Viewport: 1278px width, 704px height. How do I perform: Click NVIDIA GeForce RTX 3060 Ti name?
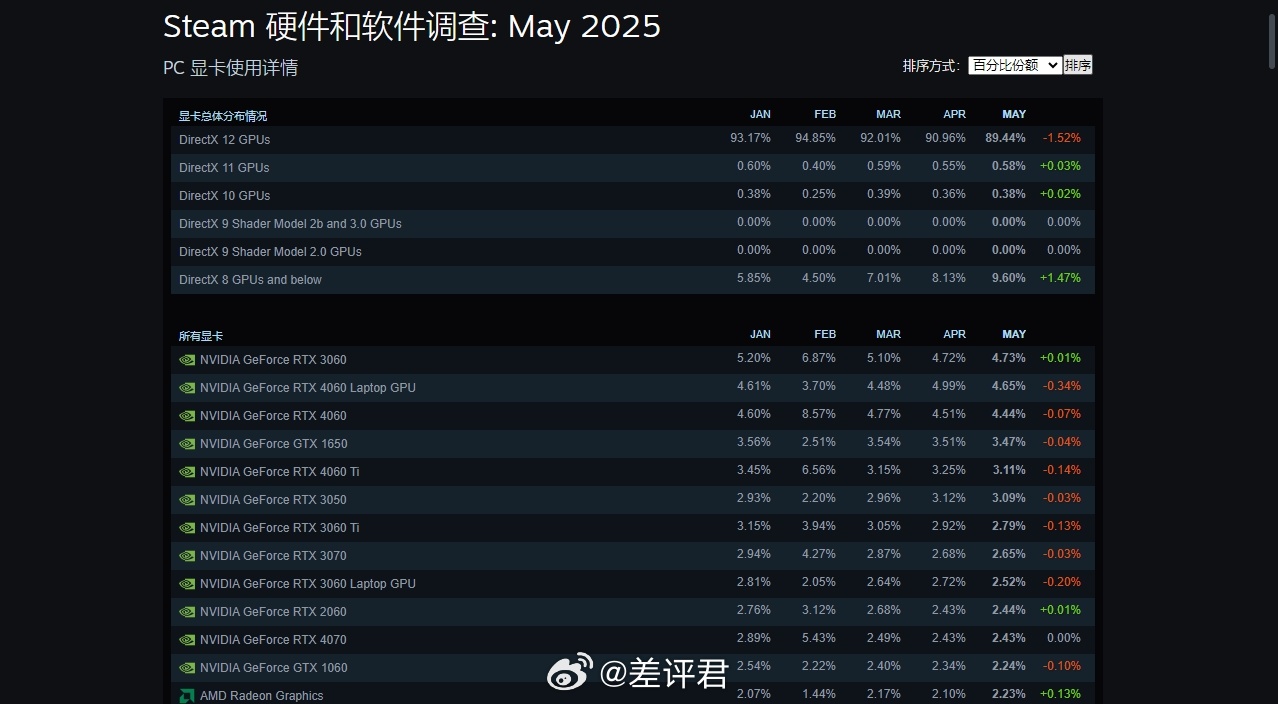[x=280, y=528]
